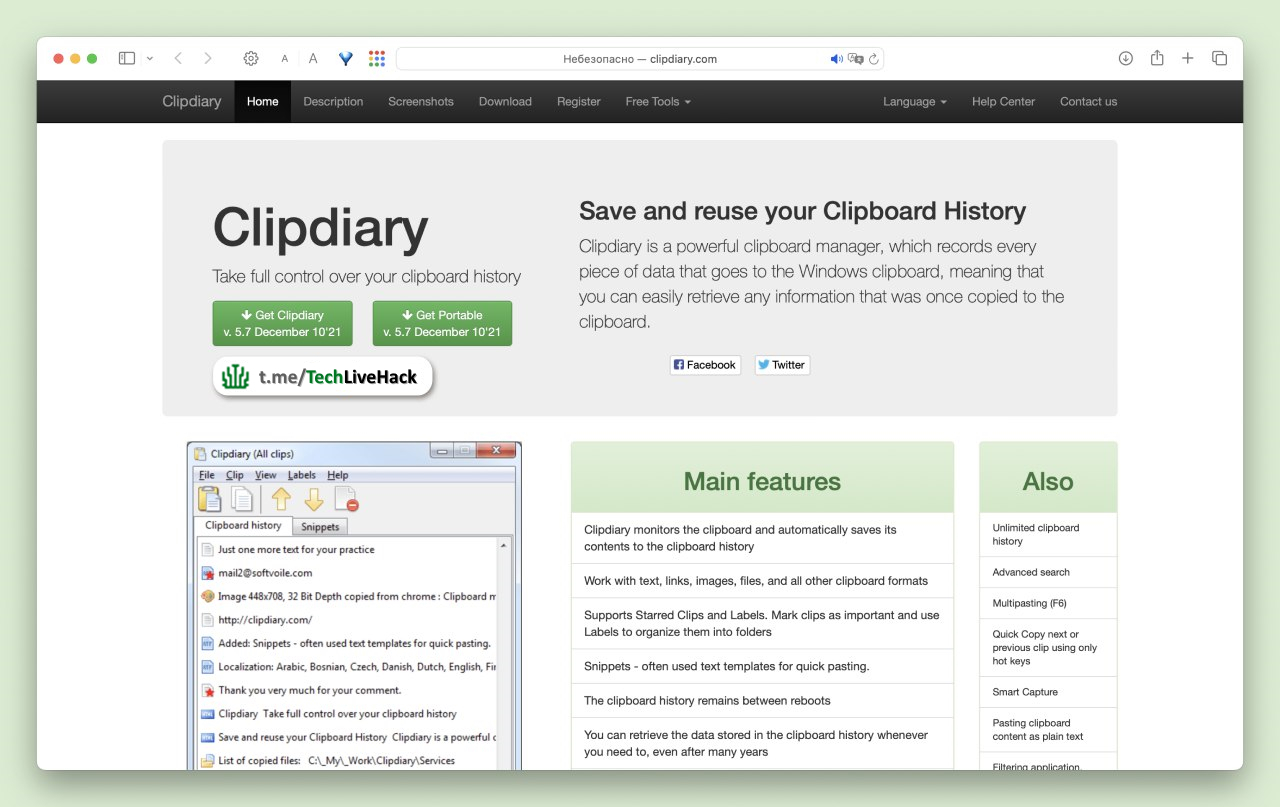1280x807 pixels.
Task: Click the yellow up arrow icon
Action: (281, 499)
